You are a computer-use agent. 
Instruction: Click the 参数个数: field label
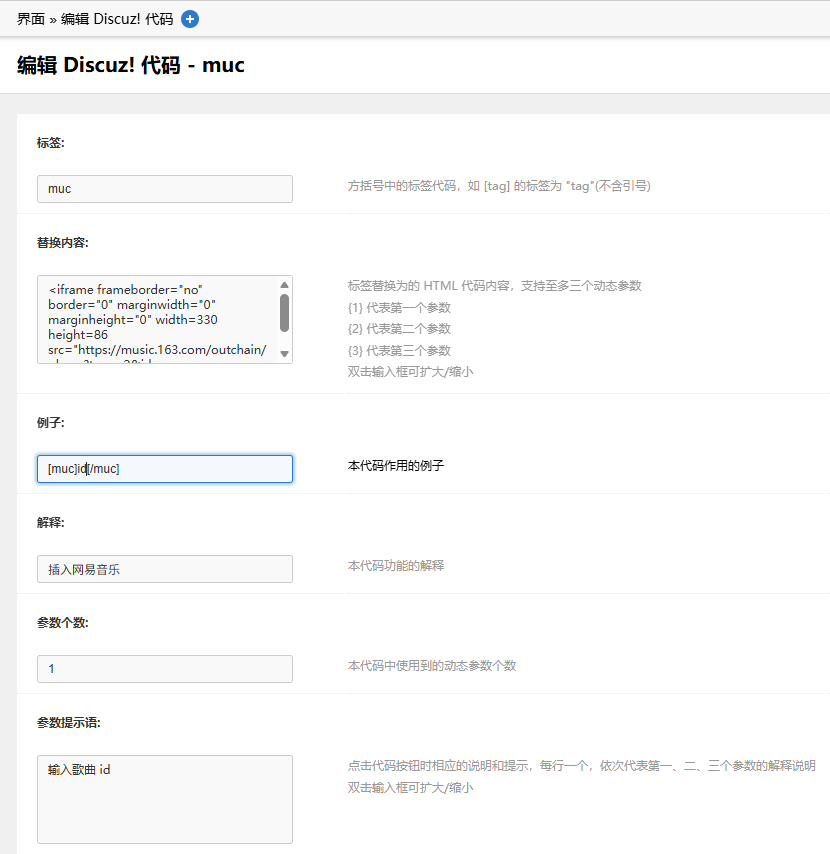(x=63, y=623)
